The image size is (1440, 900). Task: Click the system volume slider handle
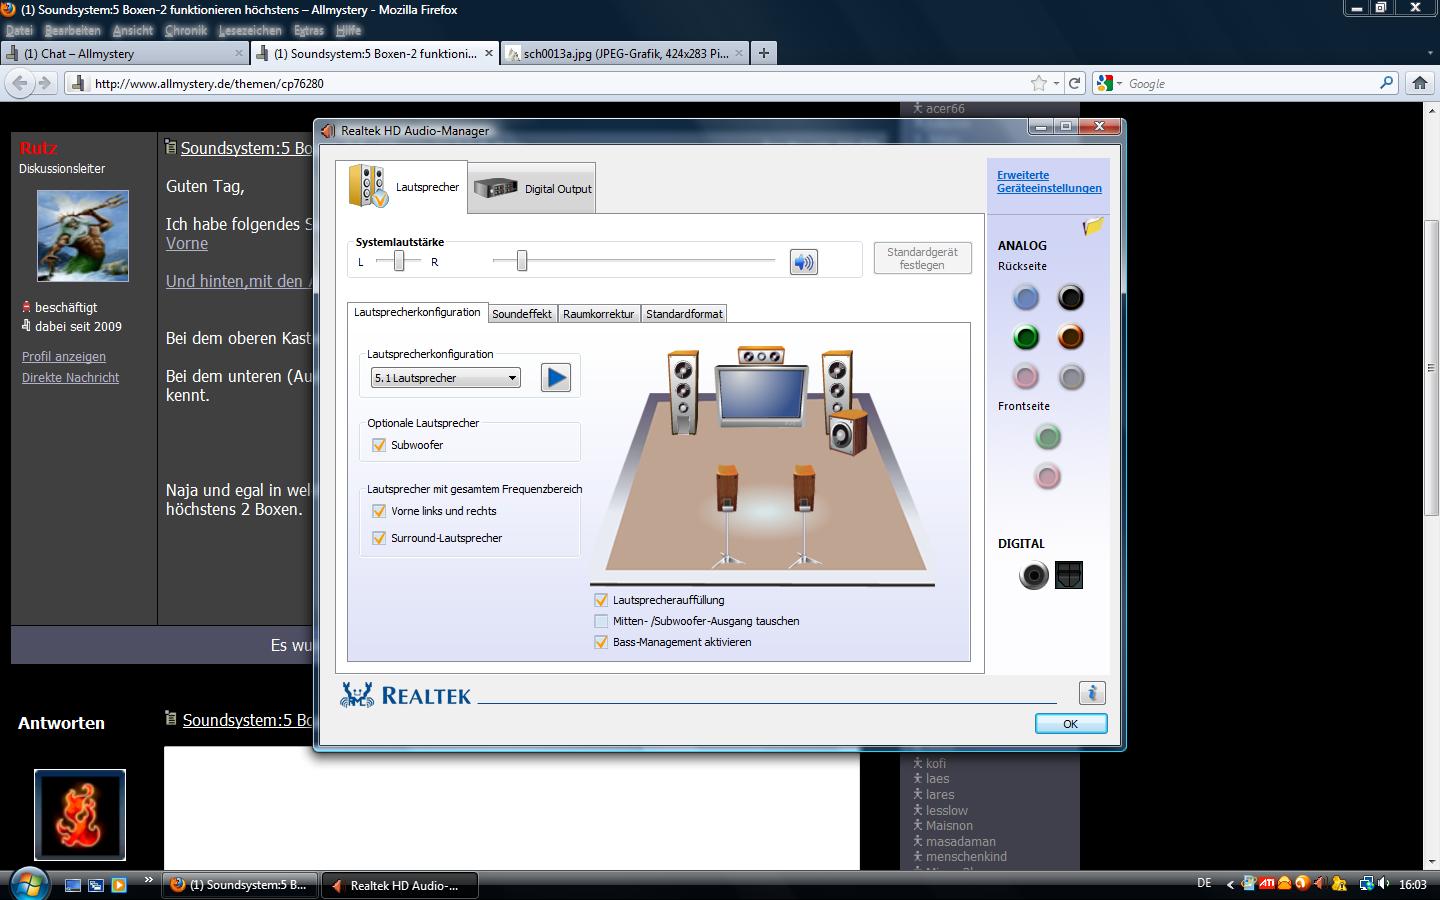pos(521,261)
